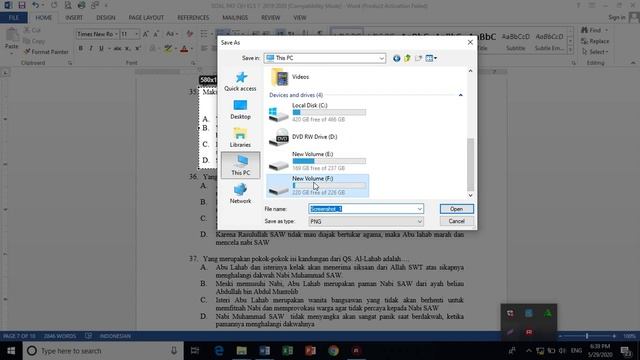
Task: Open Excel from the taskbar
Action: 287,351
